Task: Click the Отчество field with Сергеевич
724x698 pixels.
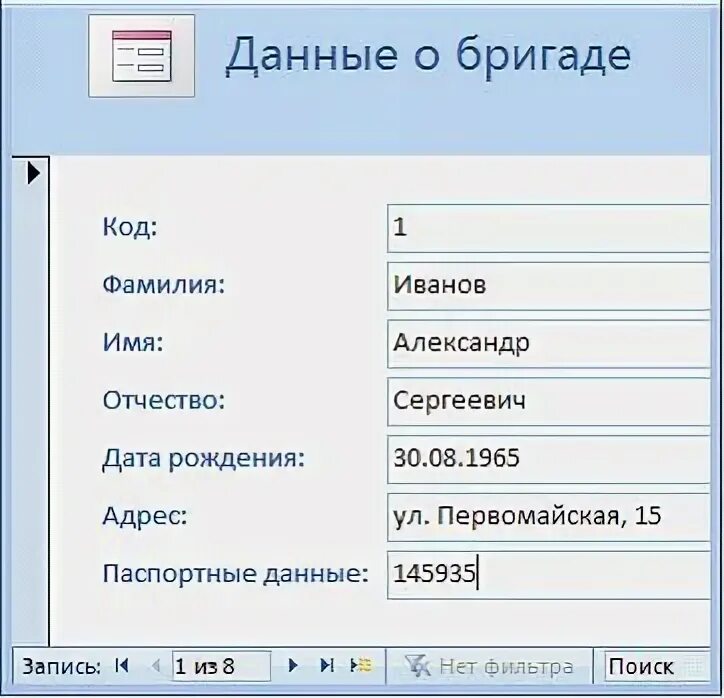Action: point(548,402)
